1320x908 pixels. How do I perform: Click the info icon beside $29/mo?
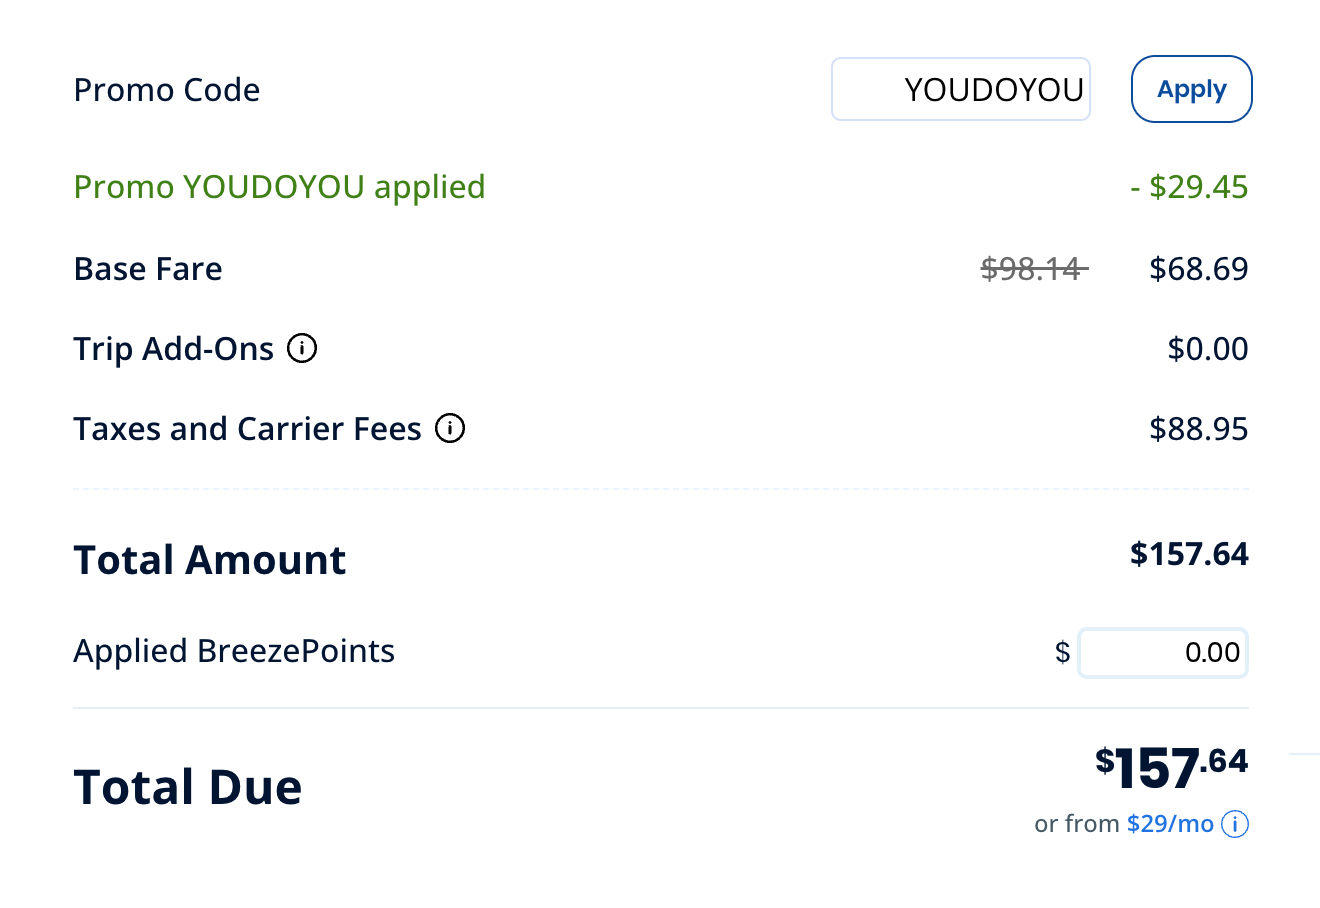click(x=1236, y=824)
